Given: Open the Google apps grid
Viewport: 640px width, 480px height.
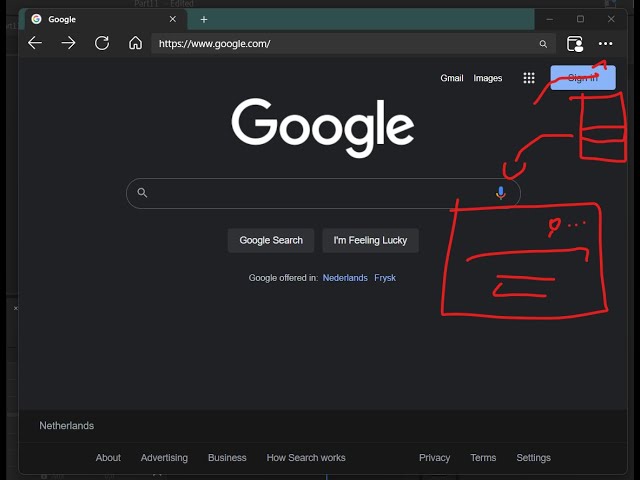Looking at the screenshot, I should click(x=529, y=78).
